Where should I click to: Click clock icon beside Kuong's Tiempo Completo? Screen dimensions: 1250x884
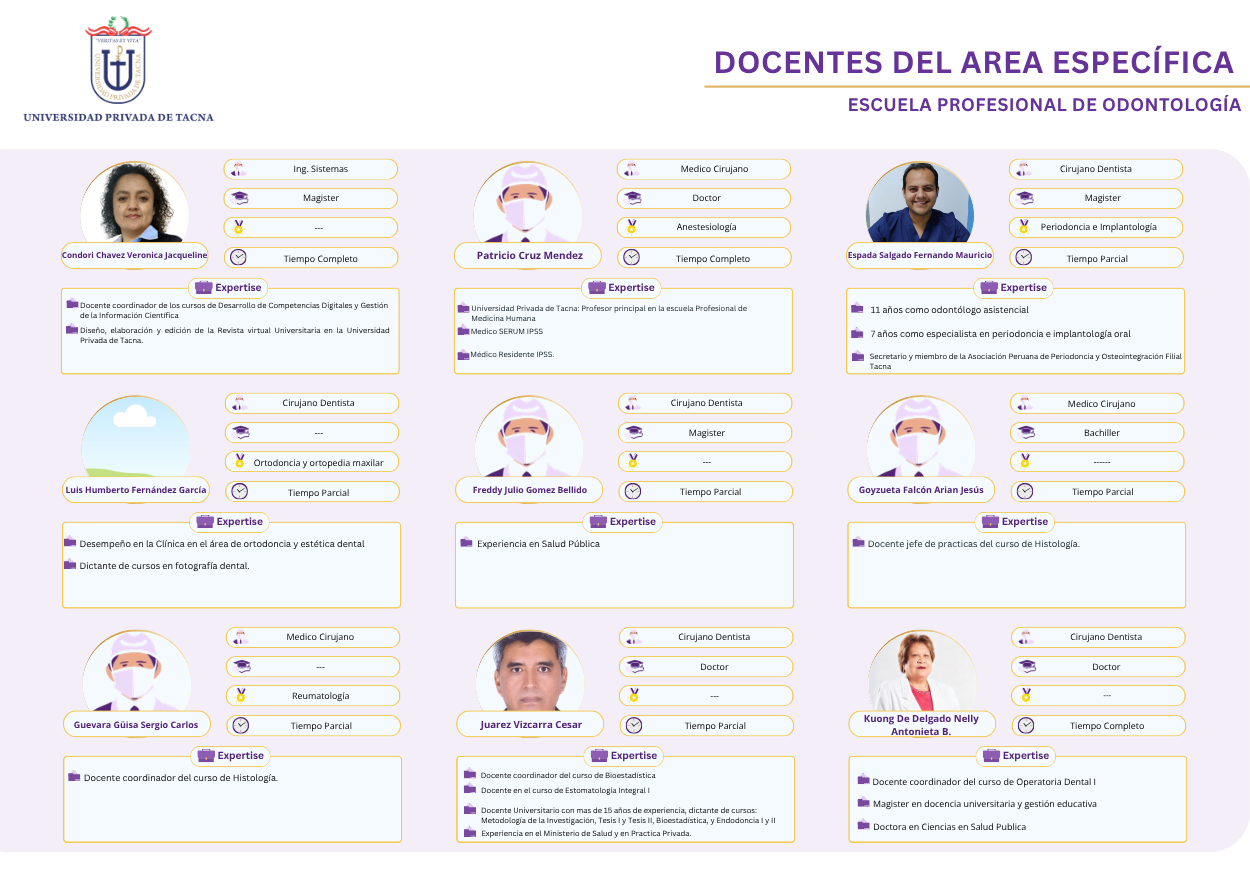(x=1026, y=725)
